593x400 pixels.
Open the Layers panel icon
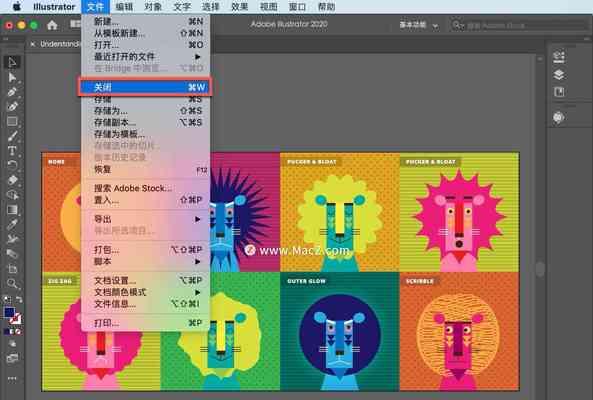[x=559, y=74]
